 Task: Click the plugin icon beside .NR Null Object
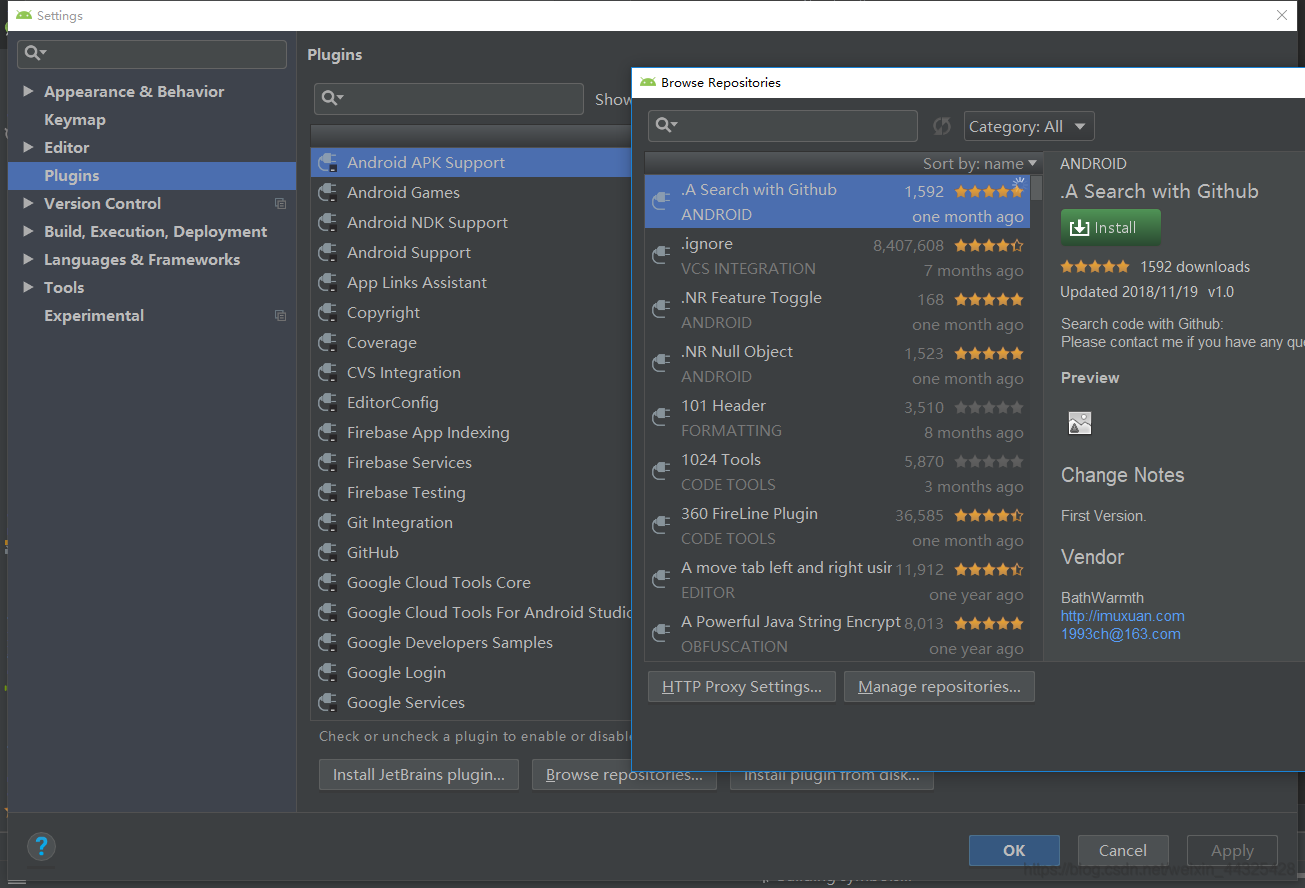coord(660,364)
